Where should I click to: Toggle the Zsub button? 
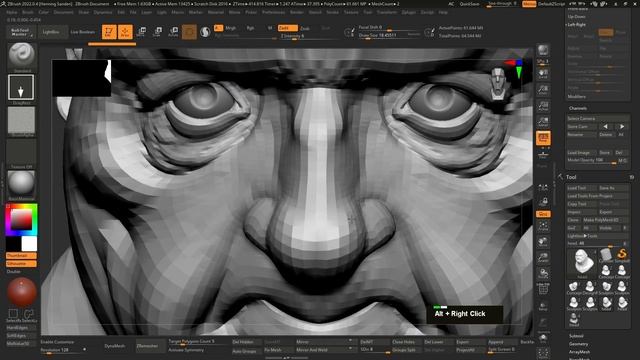pos(304,28)
